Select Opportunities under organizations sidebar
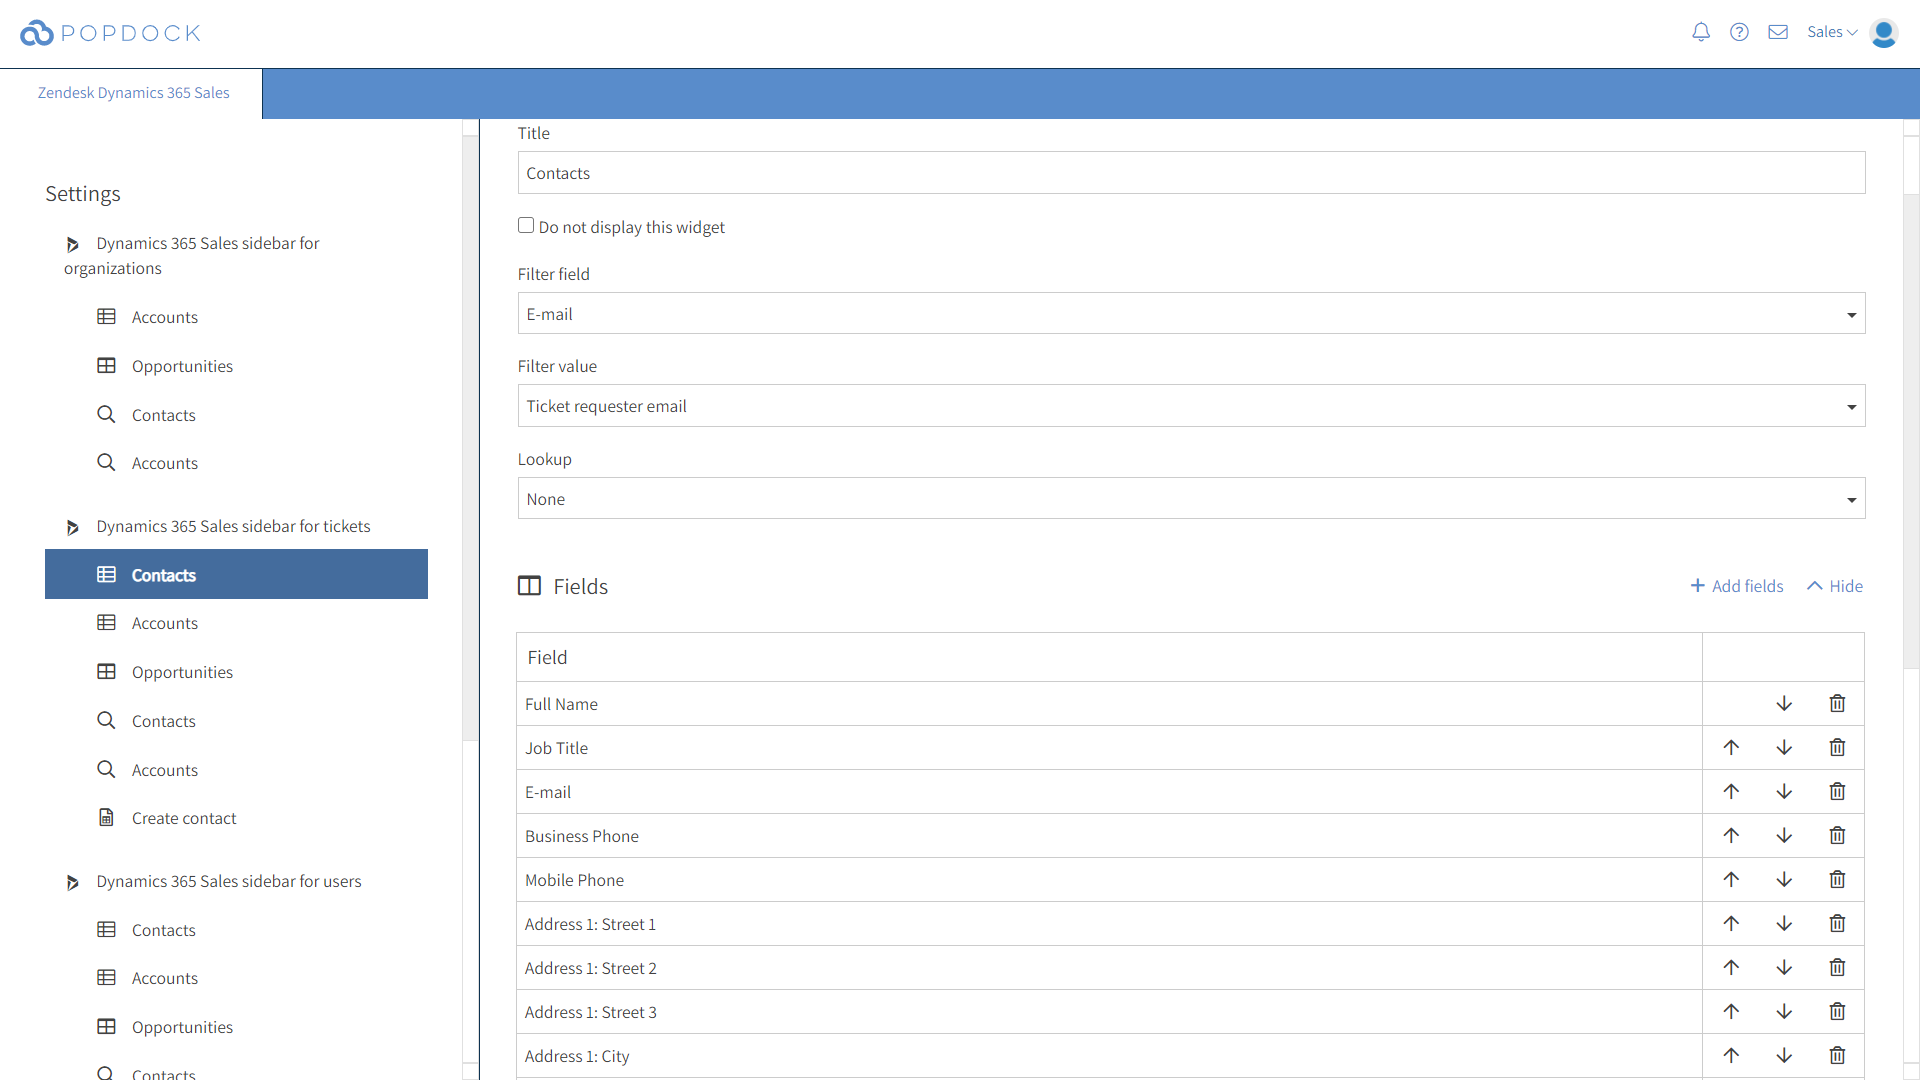Viewport: 1920px width, 1080px height. coord(165,366)
